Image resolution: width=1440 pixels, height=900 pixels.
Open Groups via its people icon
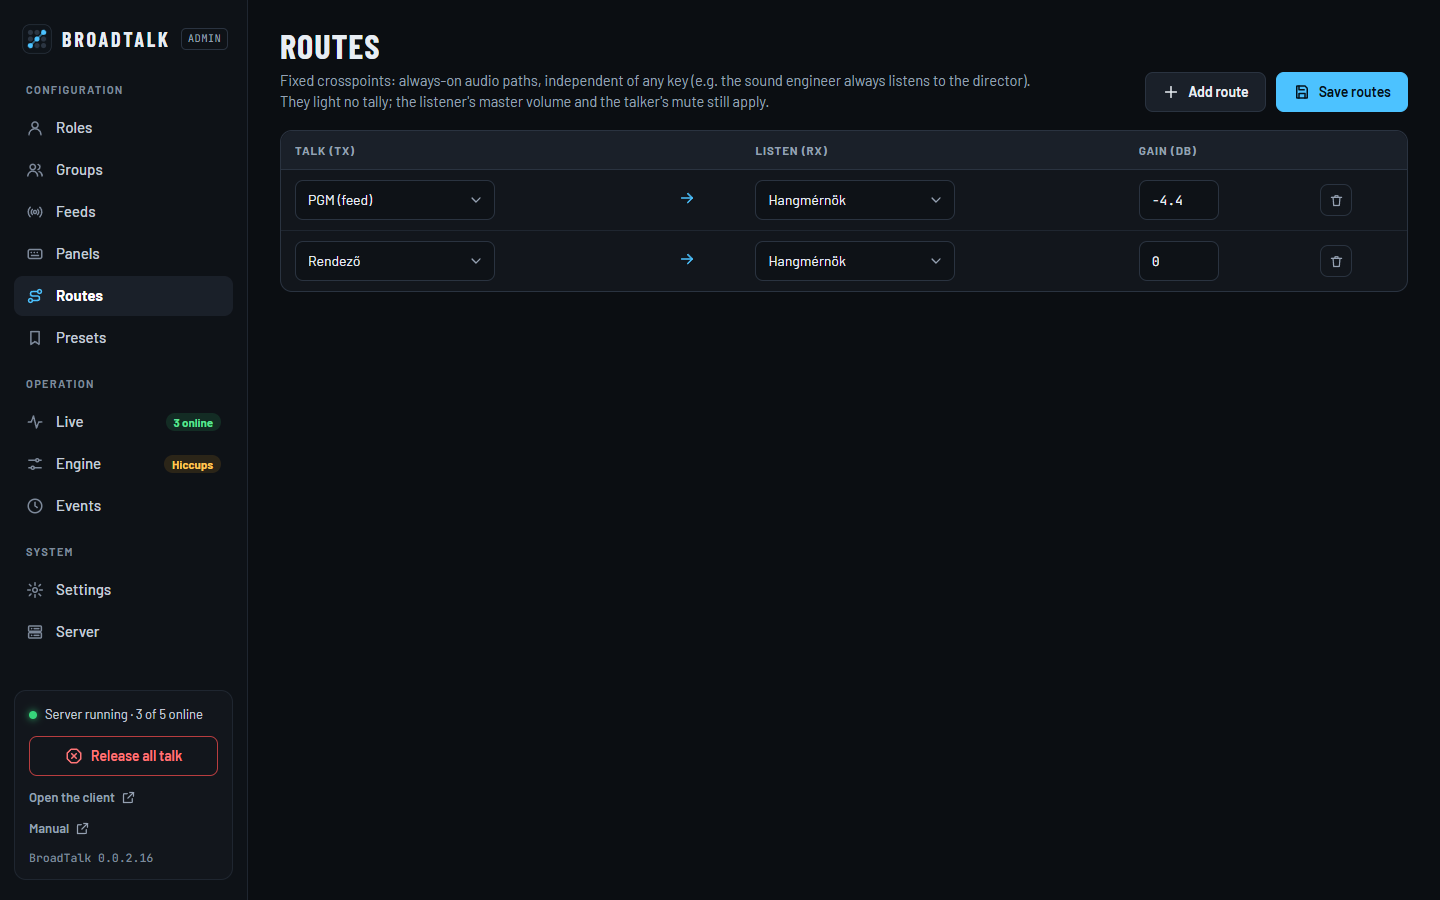pyautogui.click(x=35, y=170)
